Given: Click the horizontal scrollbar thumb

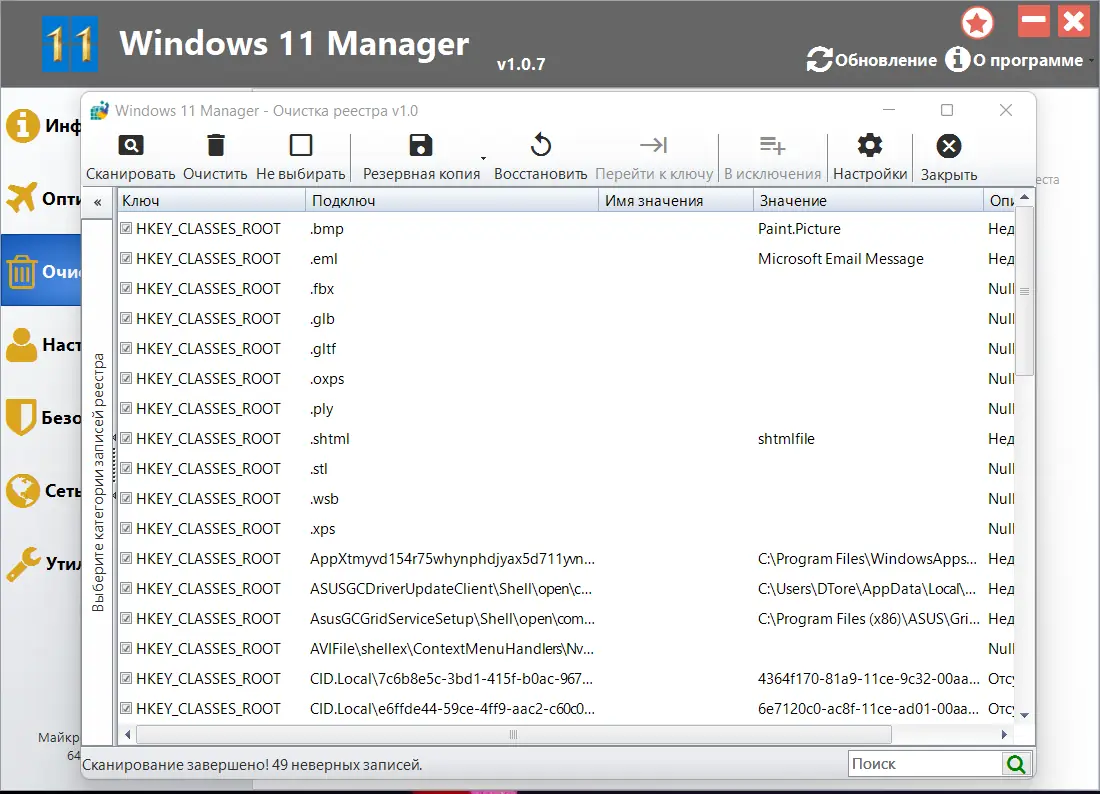Looking at the screenshot, I should (514, 734).
